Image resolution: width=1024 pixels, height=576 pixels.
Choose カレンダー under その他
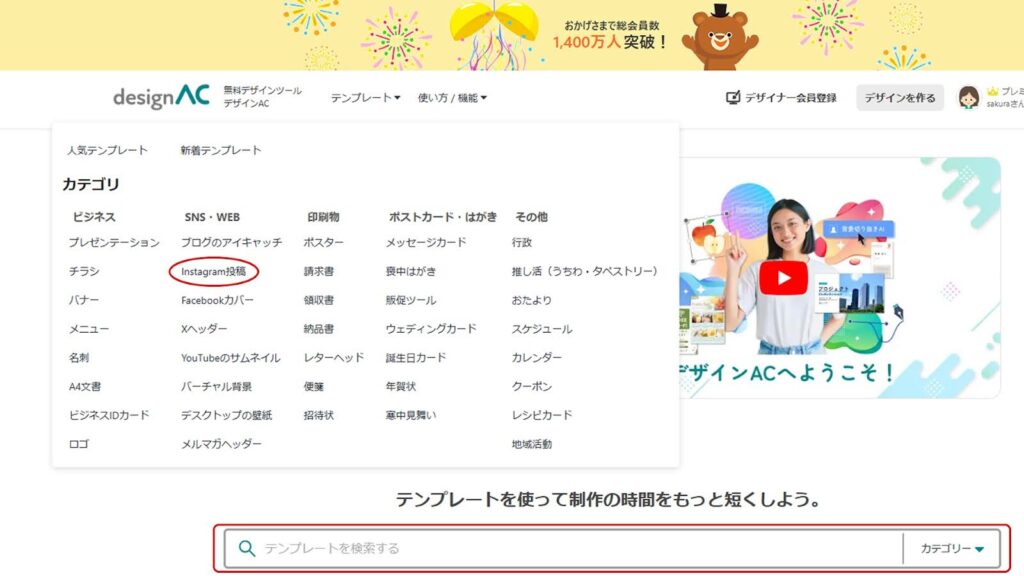tap(536, 357)
